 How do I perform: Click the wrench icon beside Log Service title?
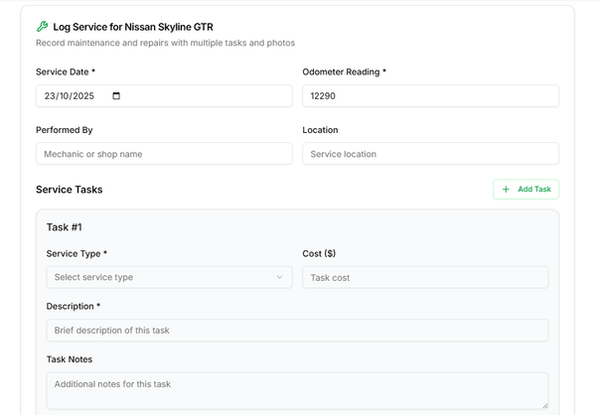[42, 27]
